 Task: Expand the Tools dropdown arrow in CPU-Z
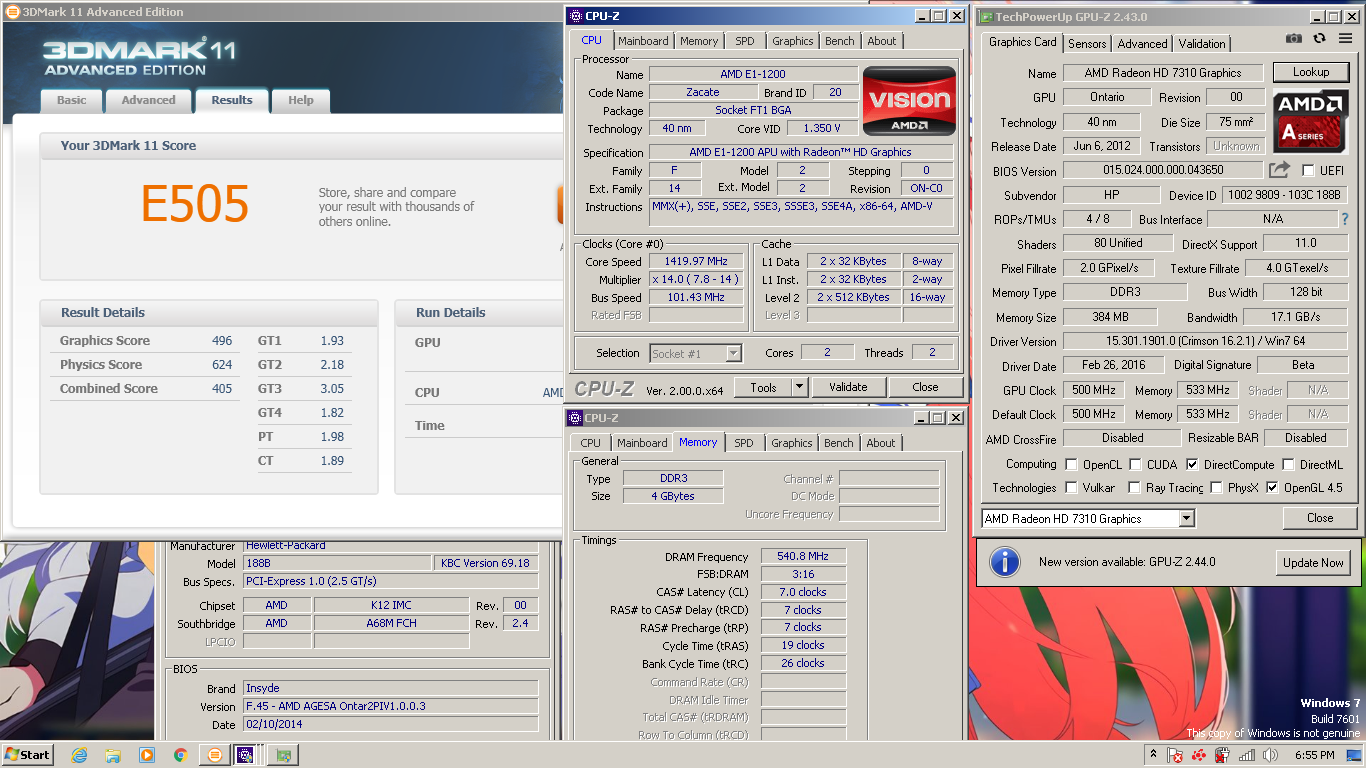point(799,387)
